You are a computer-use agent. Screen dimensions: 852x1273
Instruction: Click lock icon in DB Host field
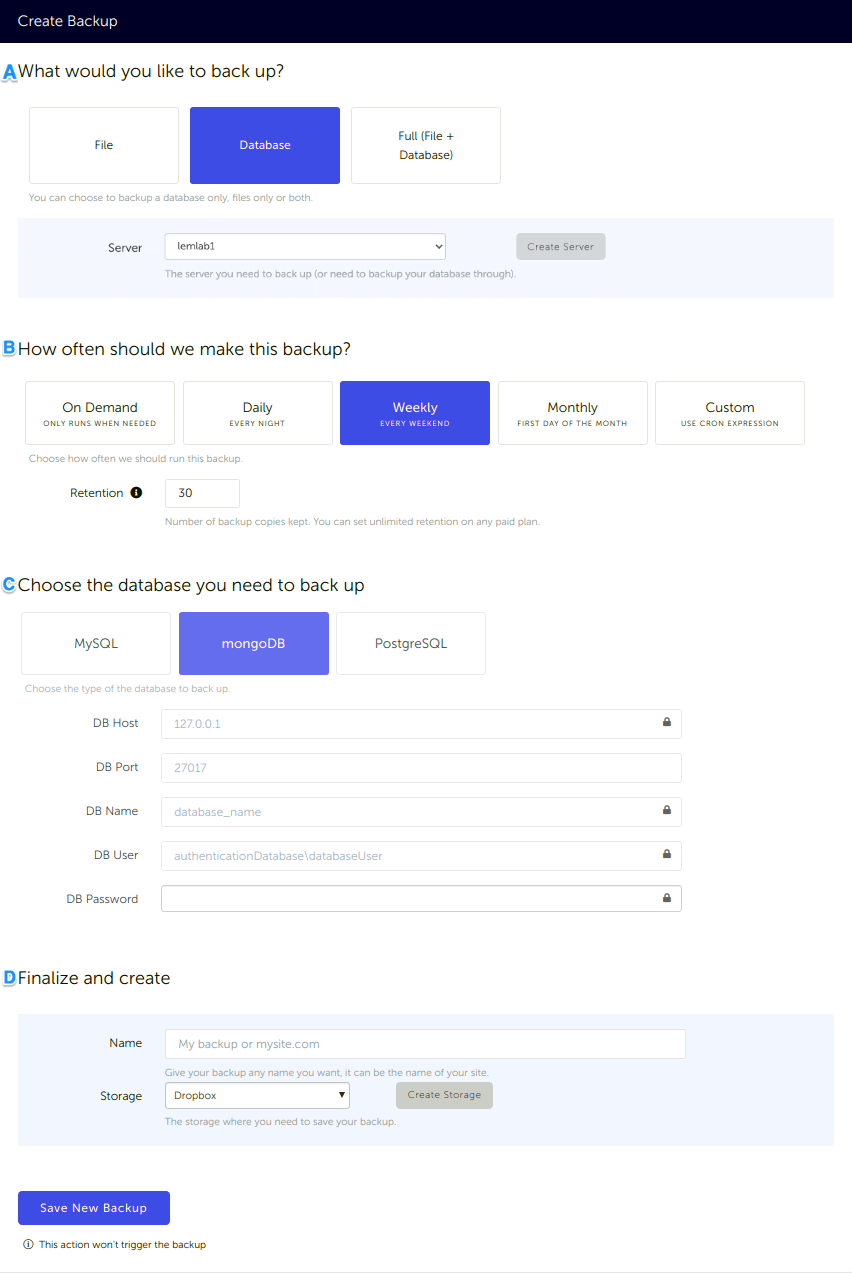coord(667,722)
